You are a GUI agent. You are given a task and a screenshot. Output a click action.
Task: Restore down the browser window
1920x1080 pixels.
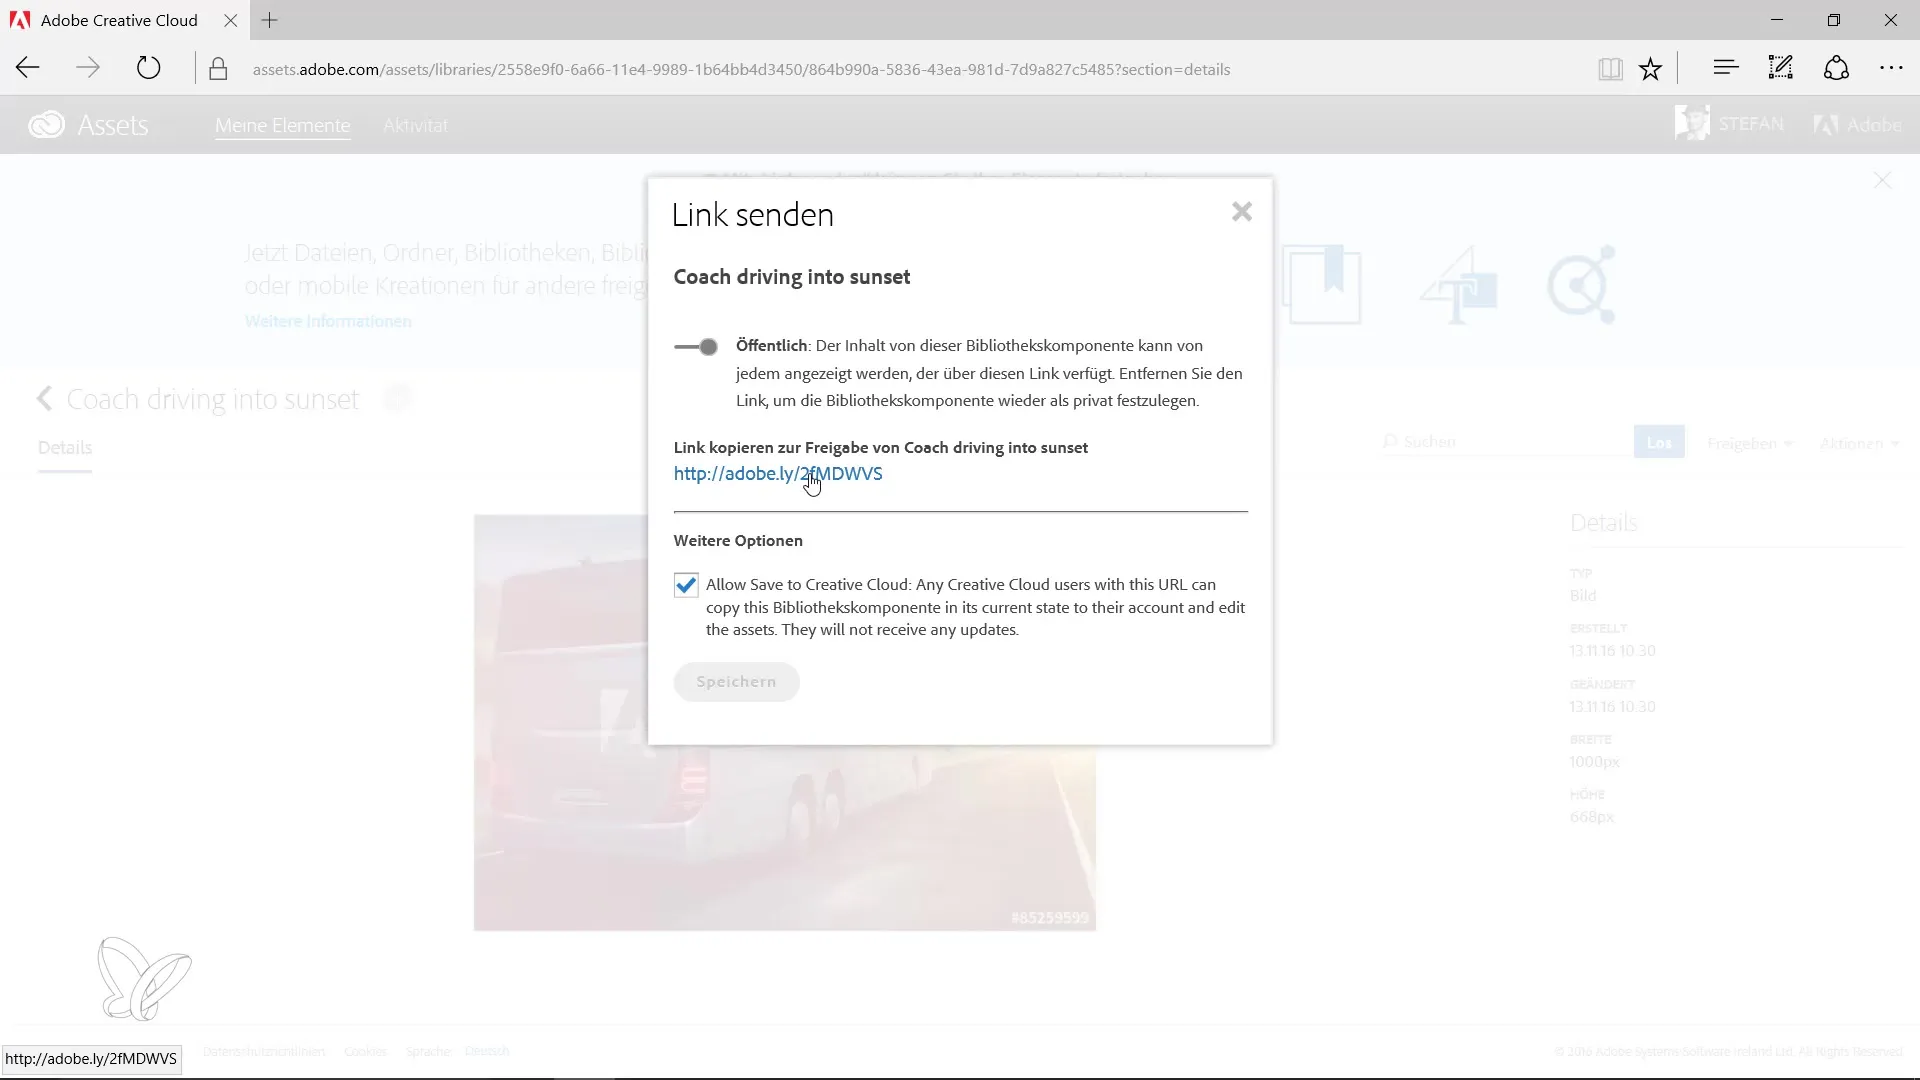1834,20
